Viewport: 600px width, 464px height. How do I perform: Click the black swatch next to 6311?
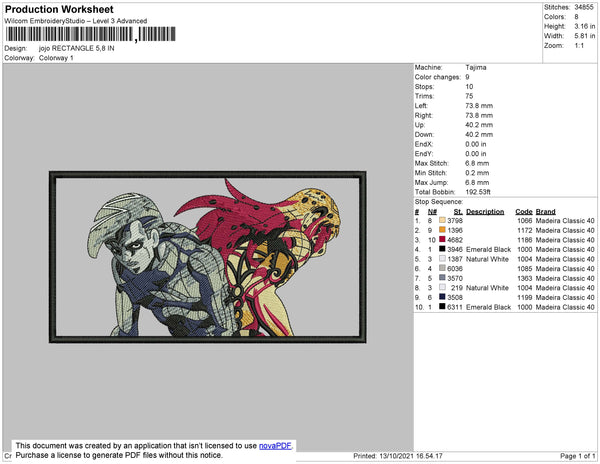tap(442, 306)
